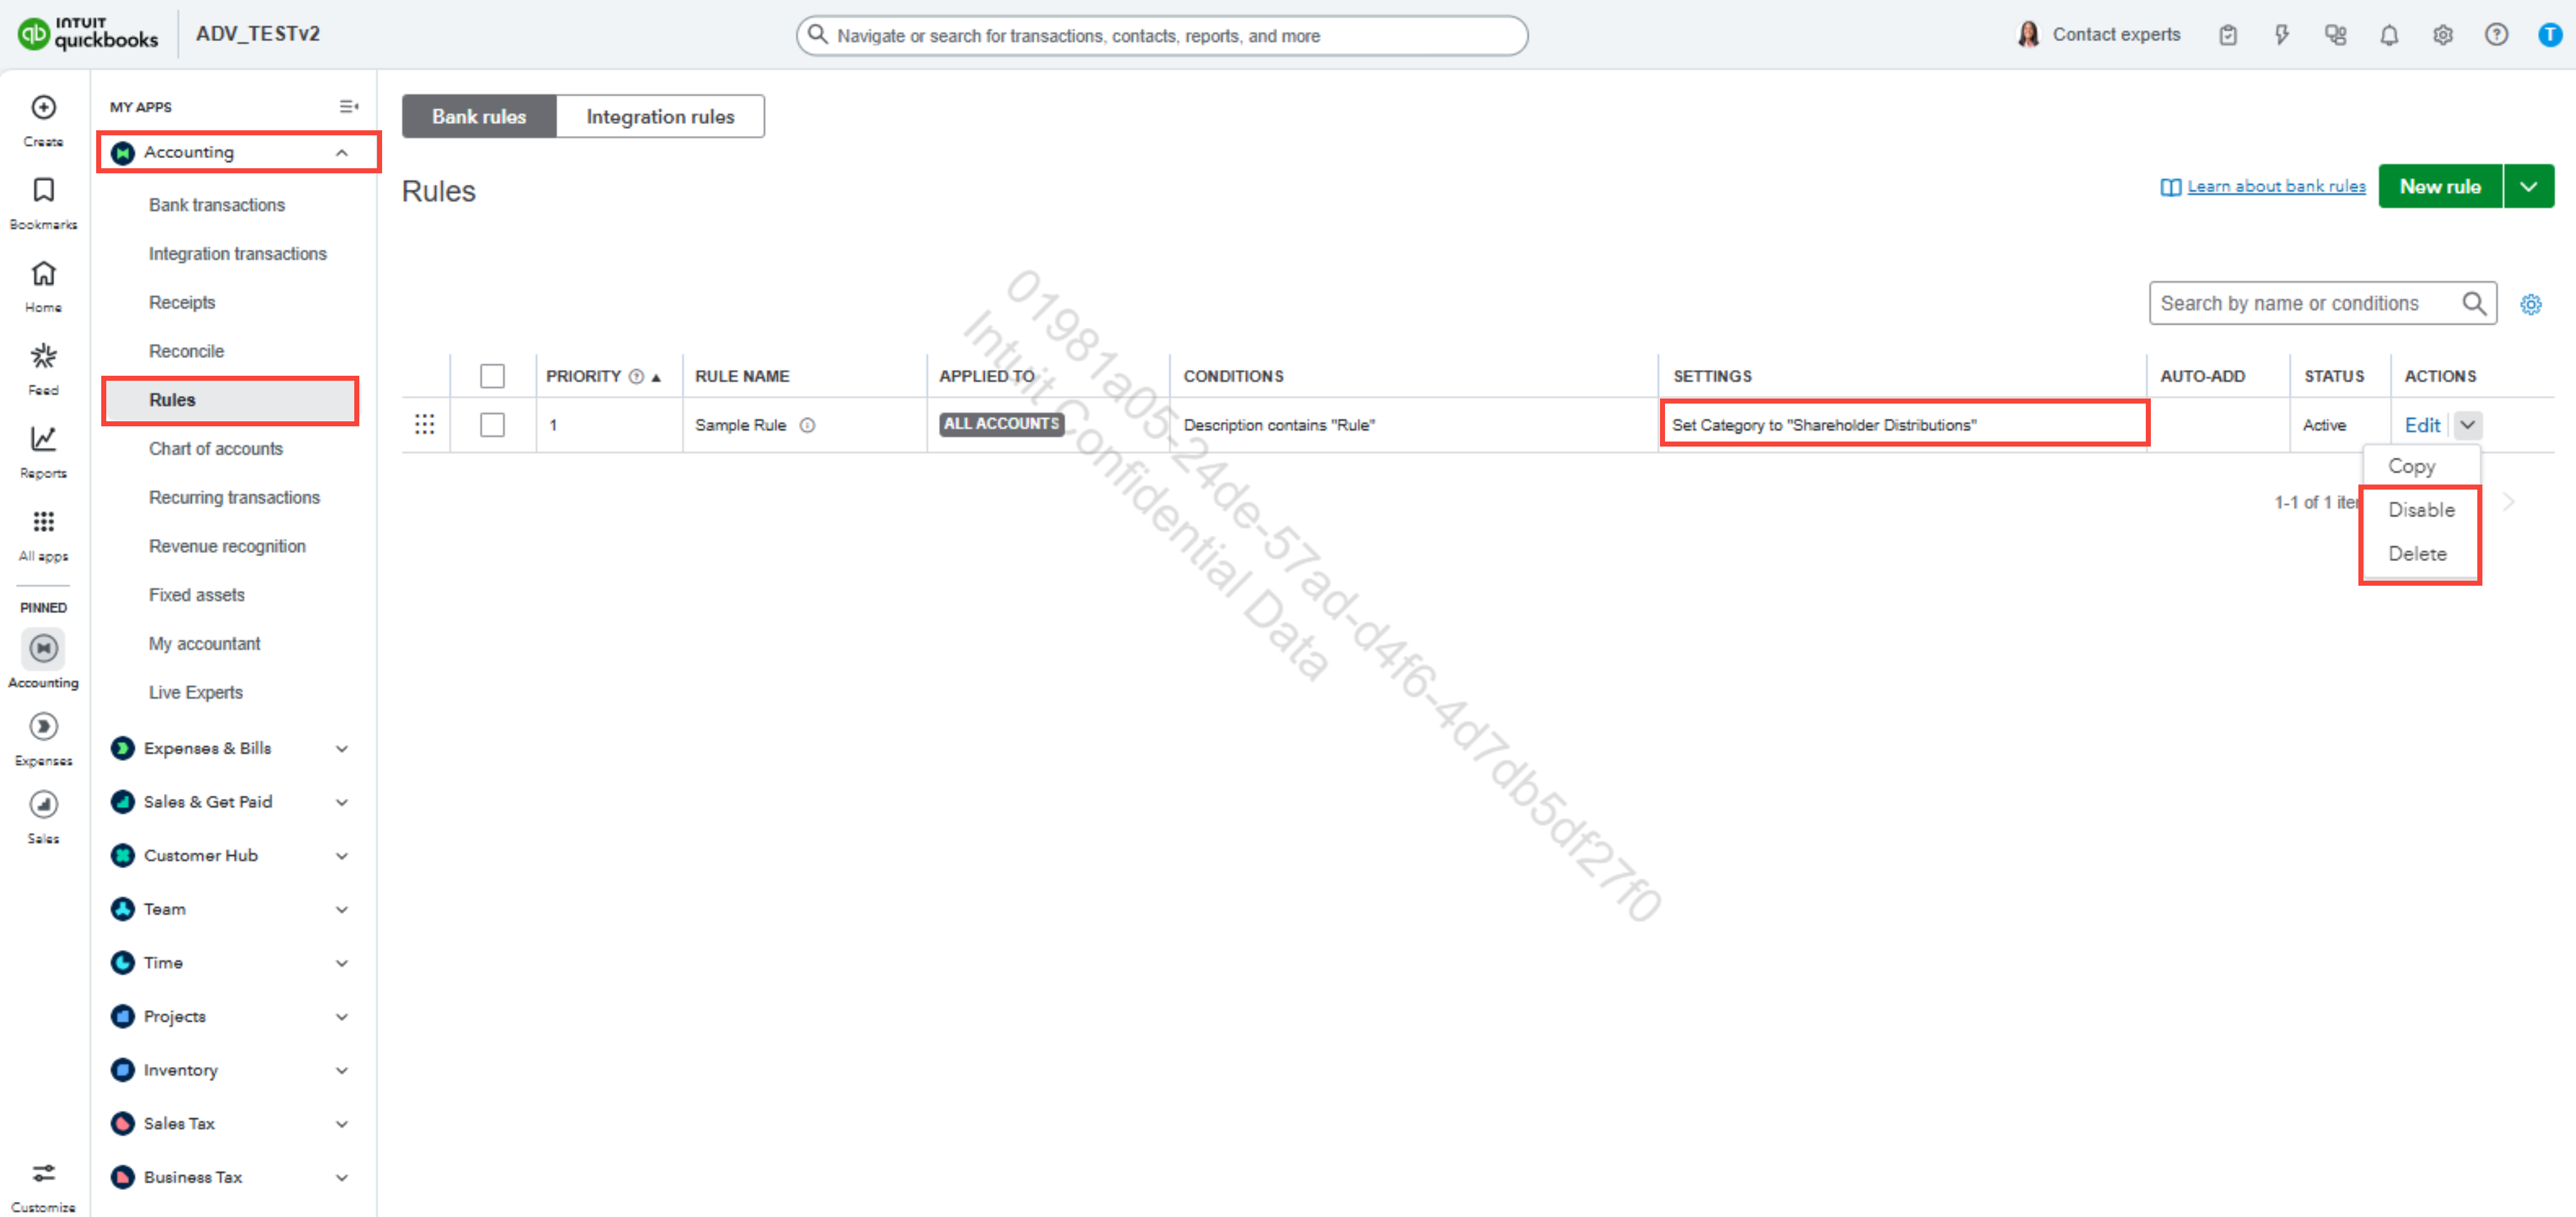
Task: Collapse the Accounting section chevron
Action: (x=342, y=152)
